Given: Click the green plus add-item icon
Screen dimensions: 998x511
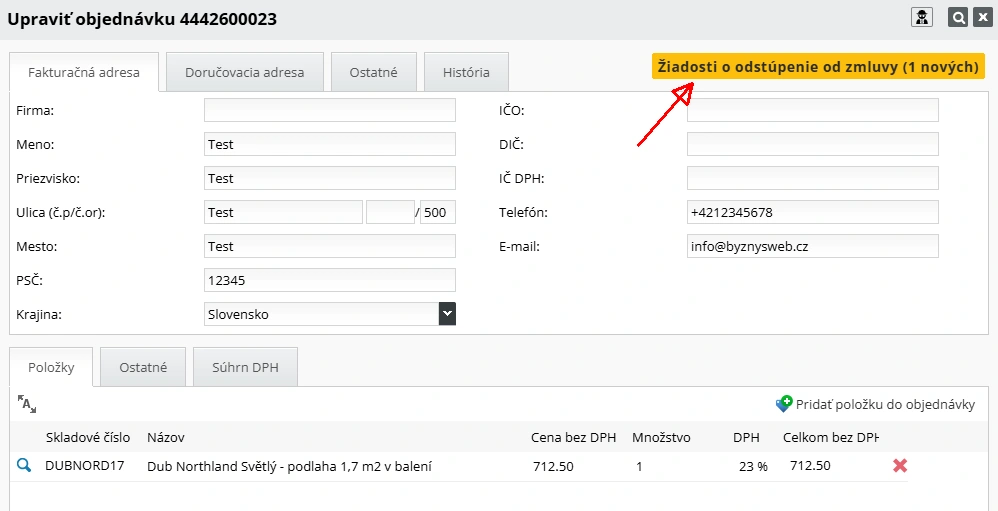Looking at the screenshot, I should (x=784, y=404).
